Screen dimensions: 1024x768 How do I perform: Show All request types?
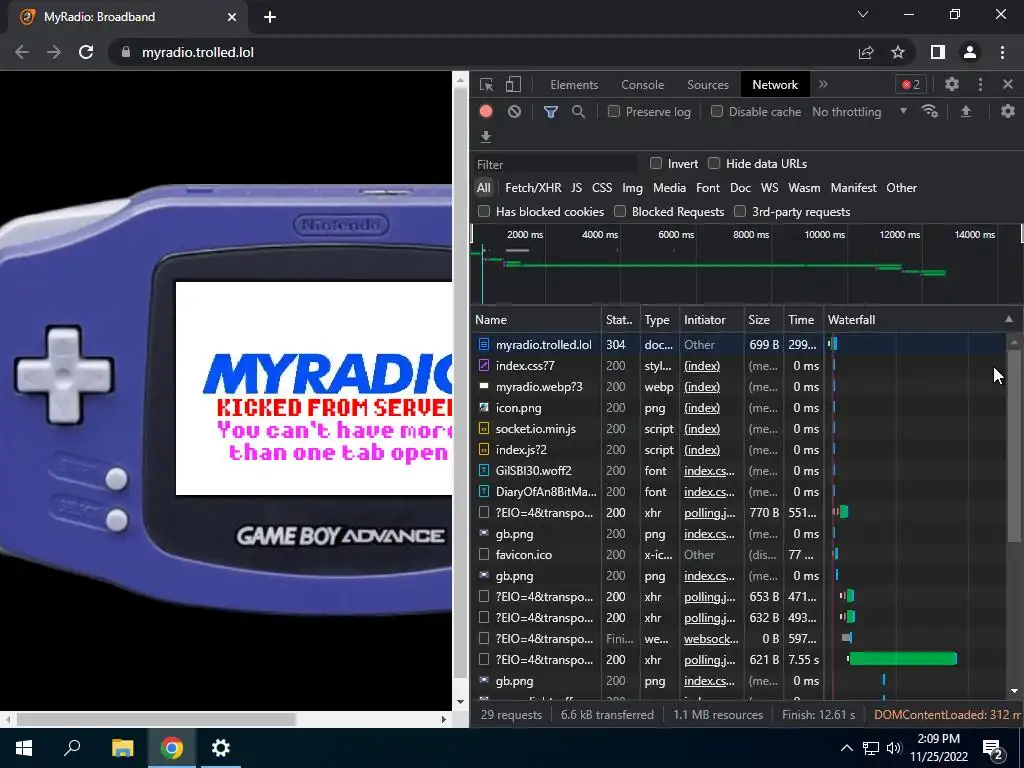click(483, 187)
